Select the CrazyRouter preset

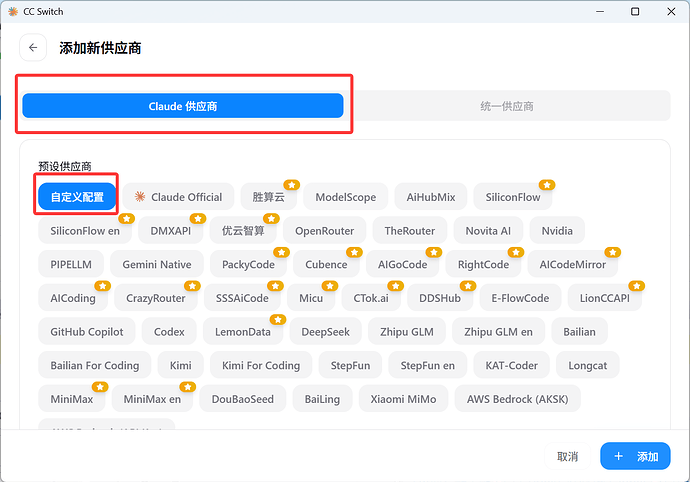click(x=156, y=298)
